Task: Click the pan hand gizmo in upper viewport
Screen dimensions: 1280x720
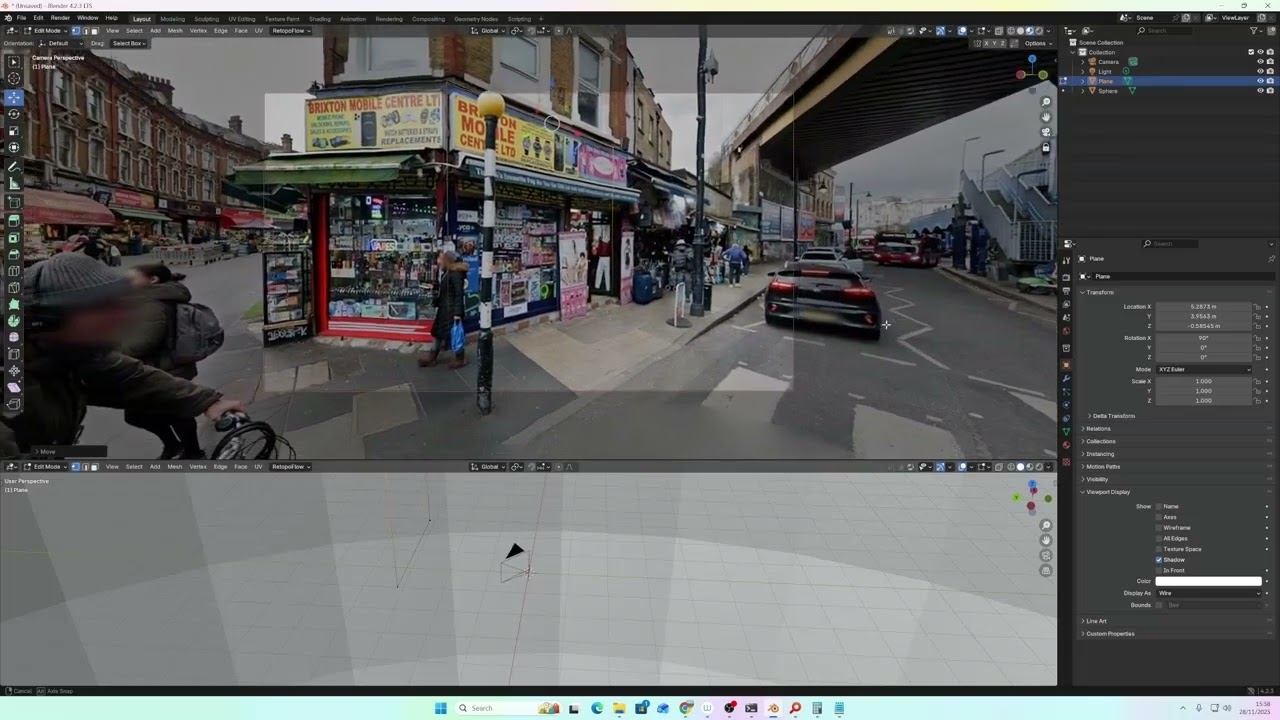Action: (1046, 117)
